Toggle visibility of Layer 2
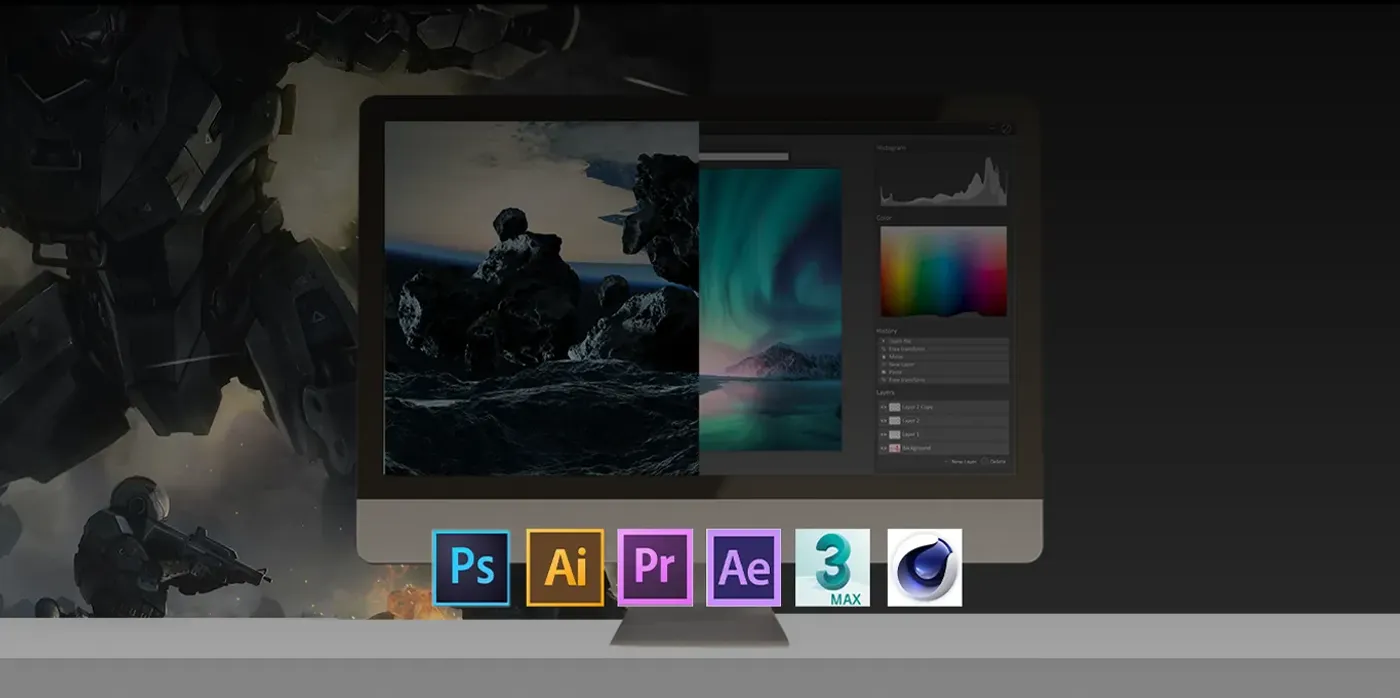Viewport: 1400px width, 698px height. [x=883, y=421]
